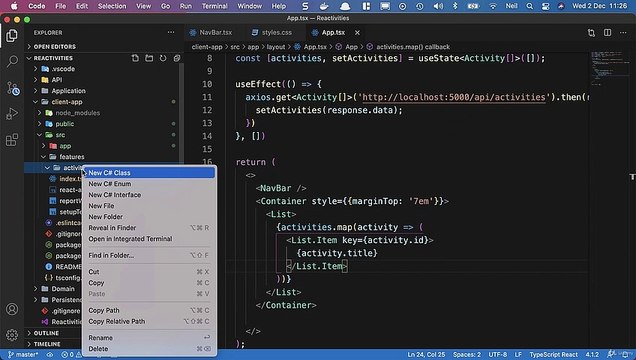Choose Reveal in Finder
This screenshot has width=636, height=360.
tap(149, 228)
